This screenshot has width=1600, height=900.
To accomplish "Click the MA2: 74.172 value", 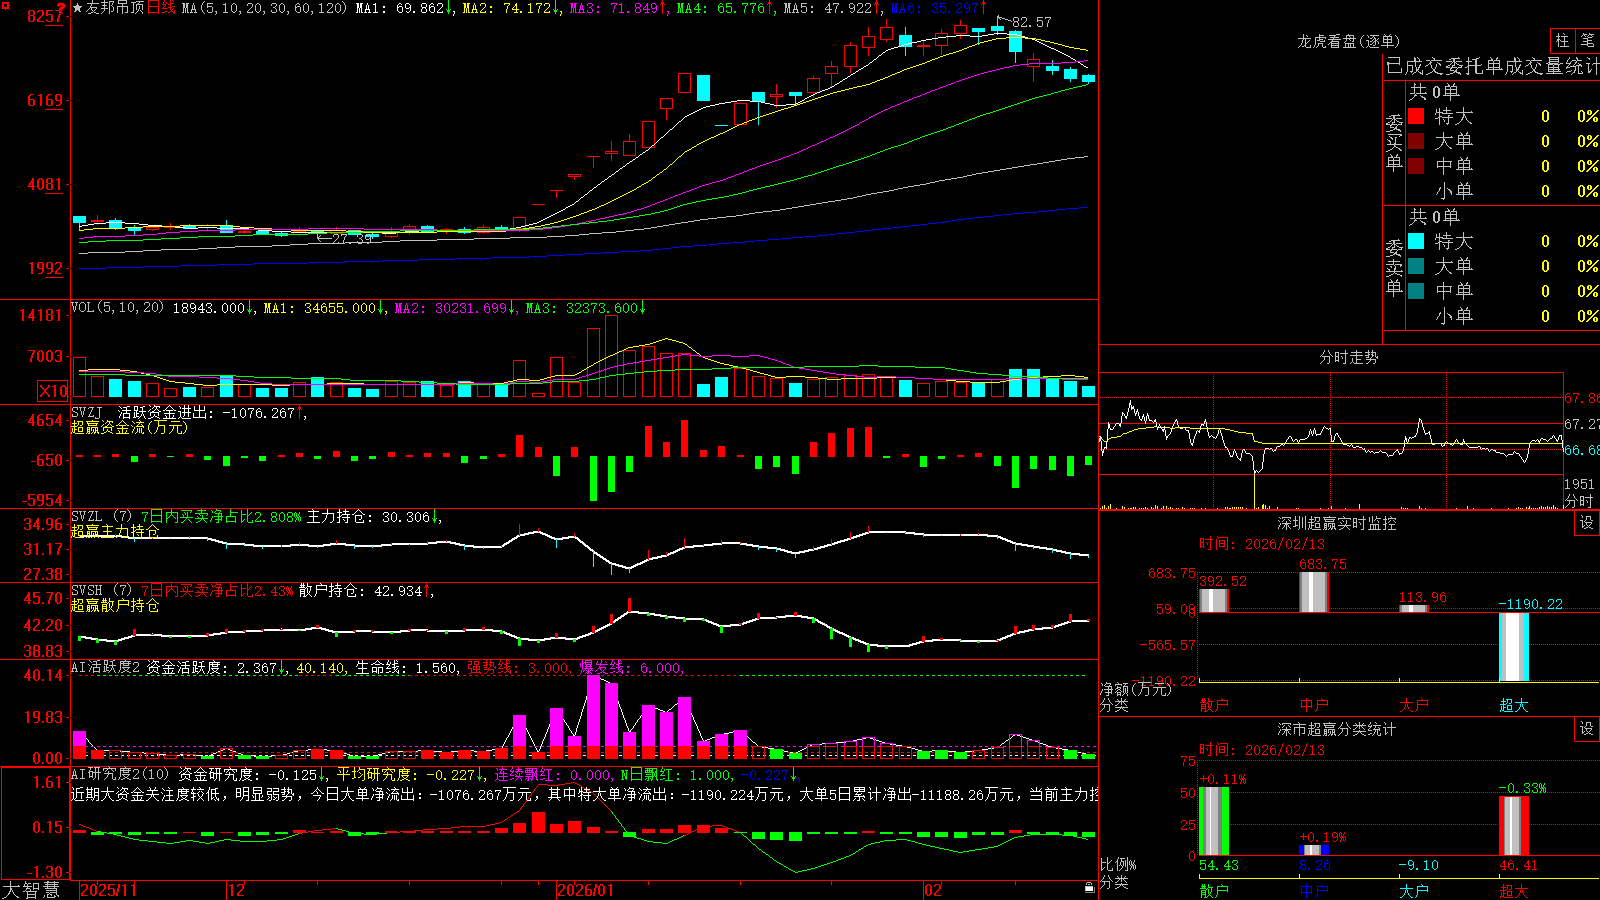I will click(x=506, y=8).
